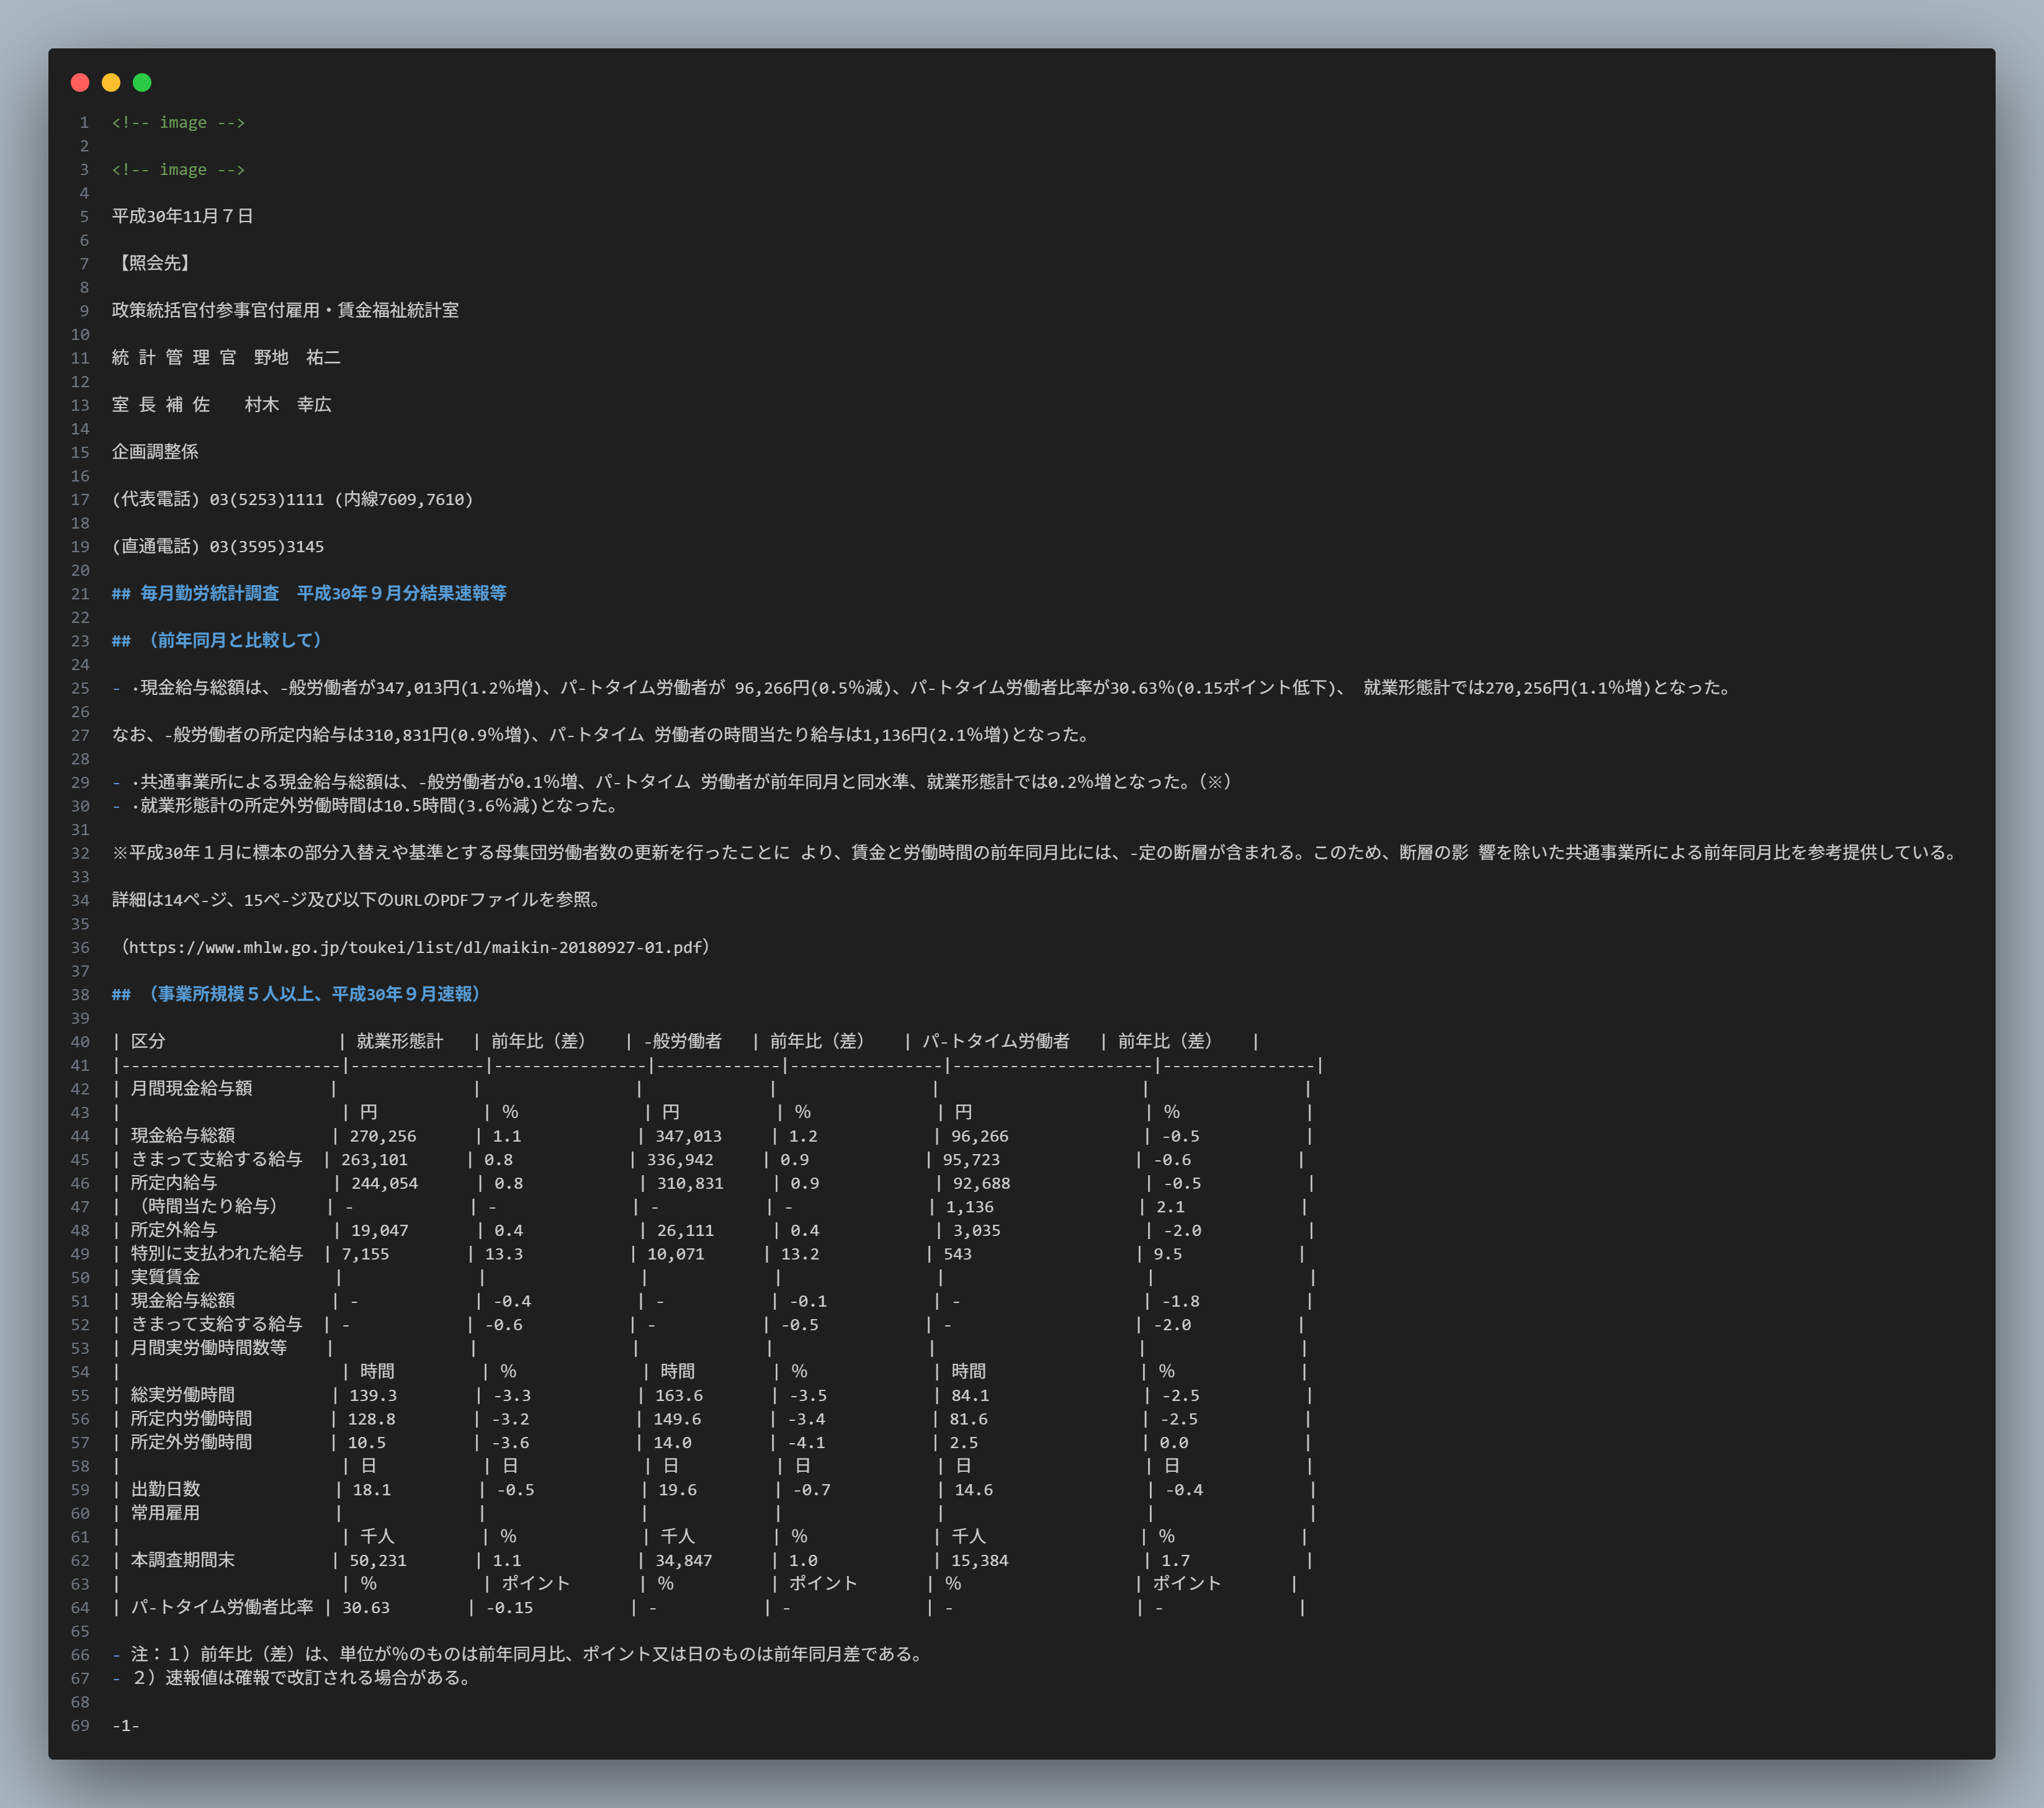Click the PDF URL on line 36
2044x1808 pixels.
[x=415, y=947]
